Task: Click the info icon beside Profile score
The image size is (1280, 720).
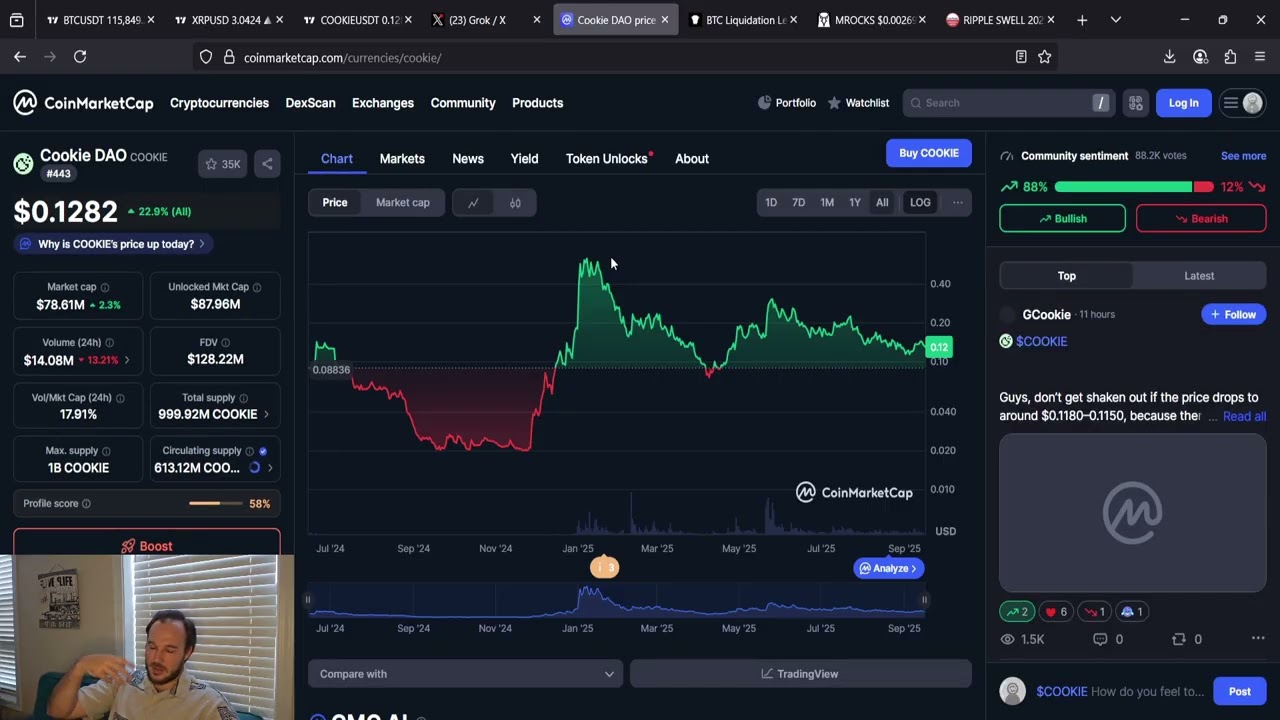Action: pos(86,503)
